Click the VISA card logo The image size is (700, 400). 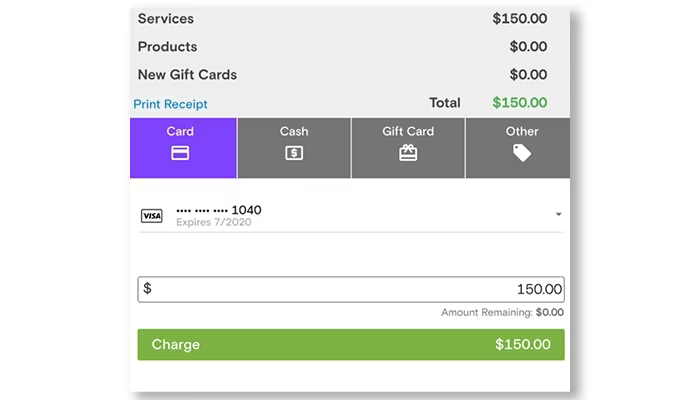pos(152,216)
